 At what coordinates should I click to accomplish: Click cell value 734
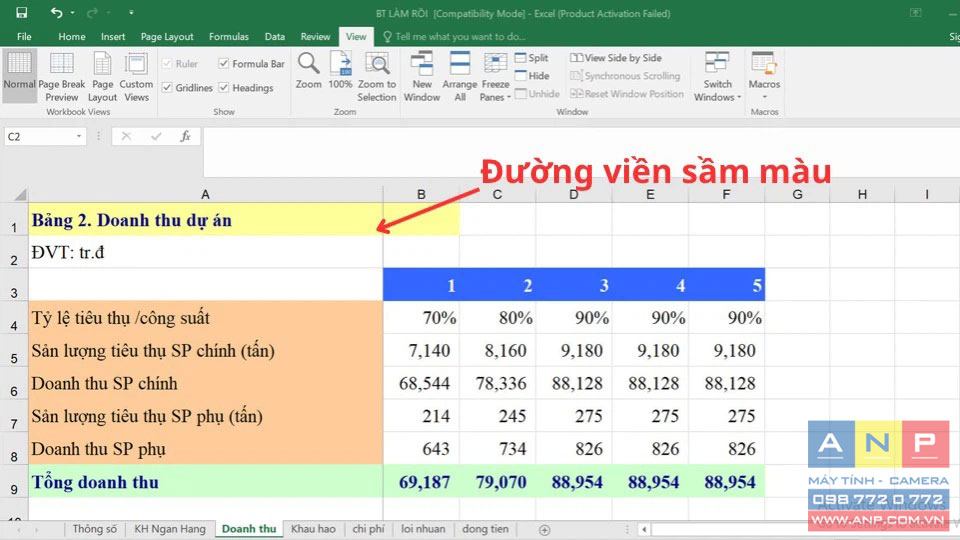point(498,449)
